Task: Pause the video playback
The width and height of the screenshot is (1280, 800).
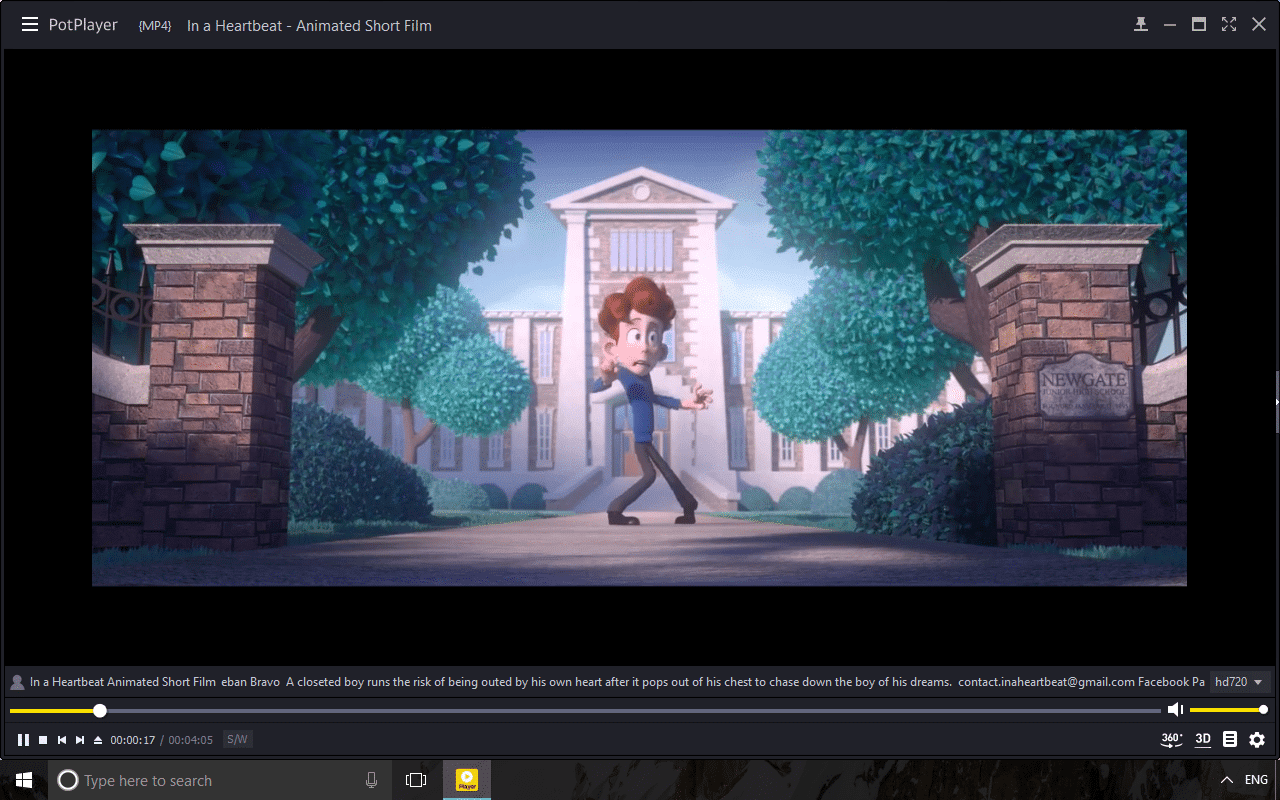Action: (x=23, y=740)
